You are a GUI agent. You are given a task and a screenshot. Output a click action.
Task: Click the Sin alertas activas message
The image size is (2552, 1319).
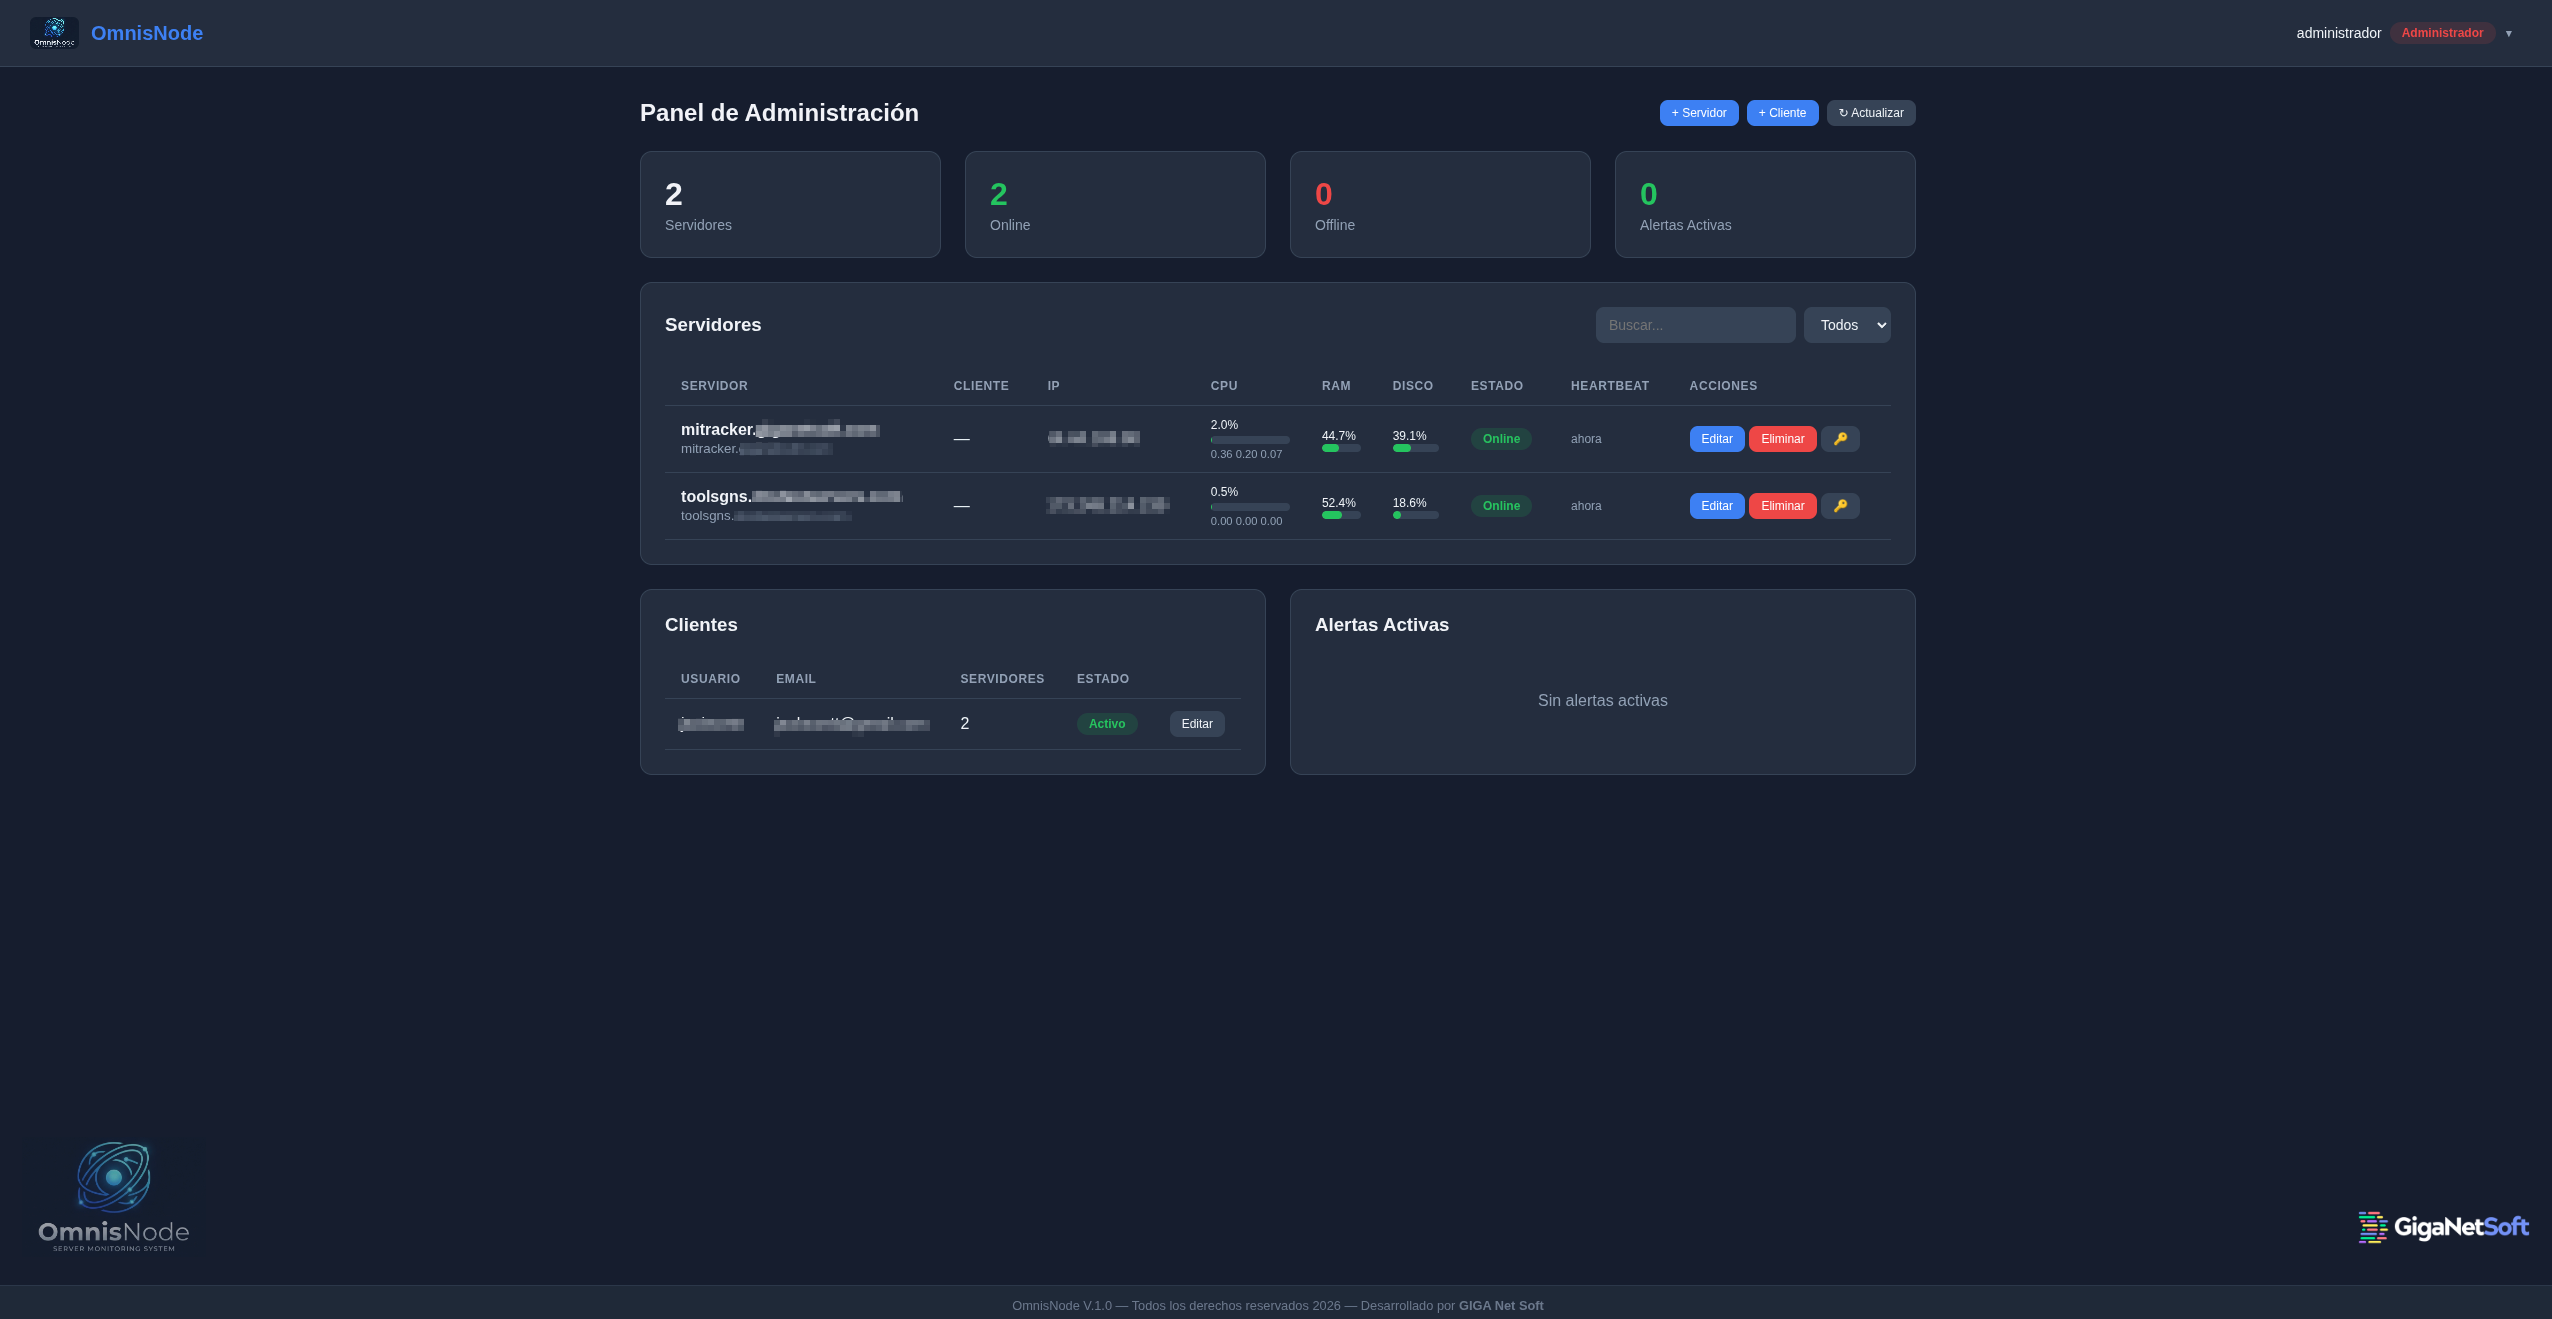point(1602,701)
